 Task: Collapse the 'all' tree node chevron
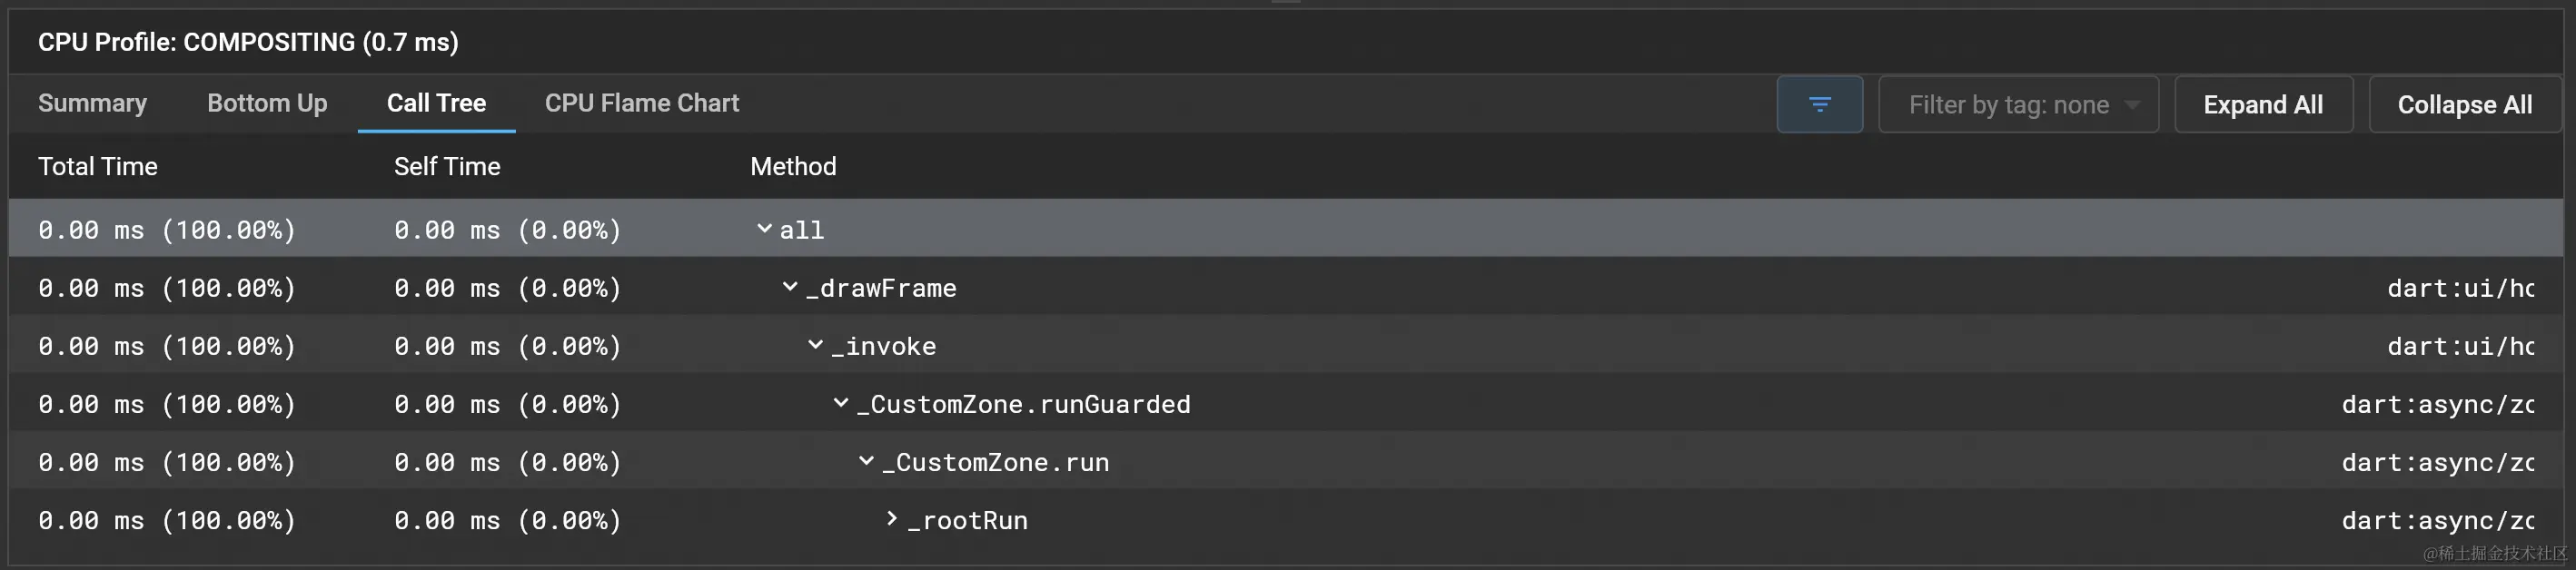tap(764, 229)
